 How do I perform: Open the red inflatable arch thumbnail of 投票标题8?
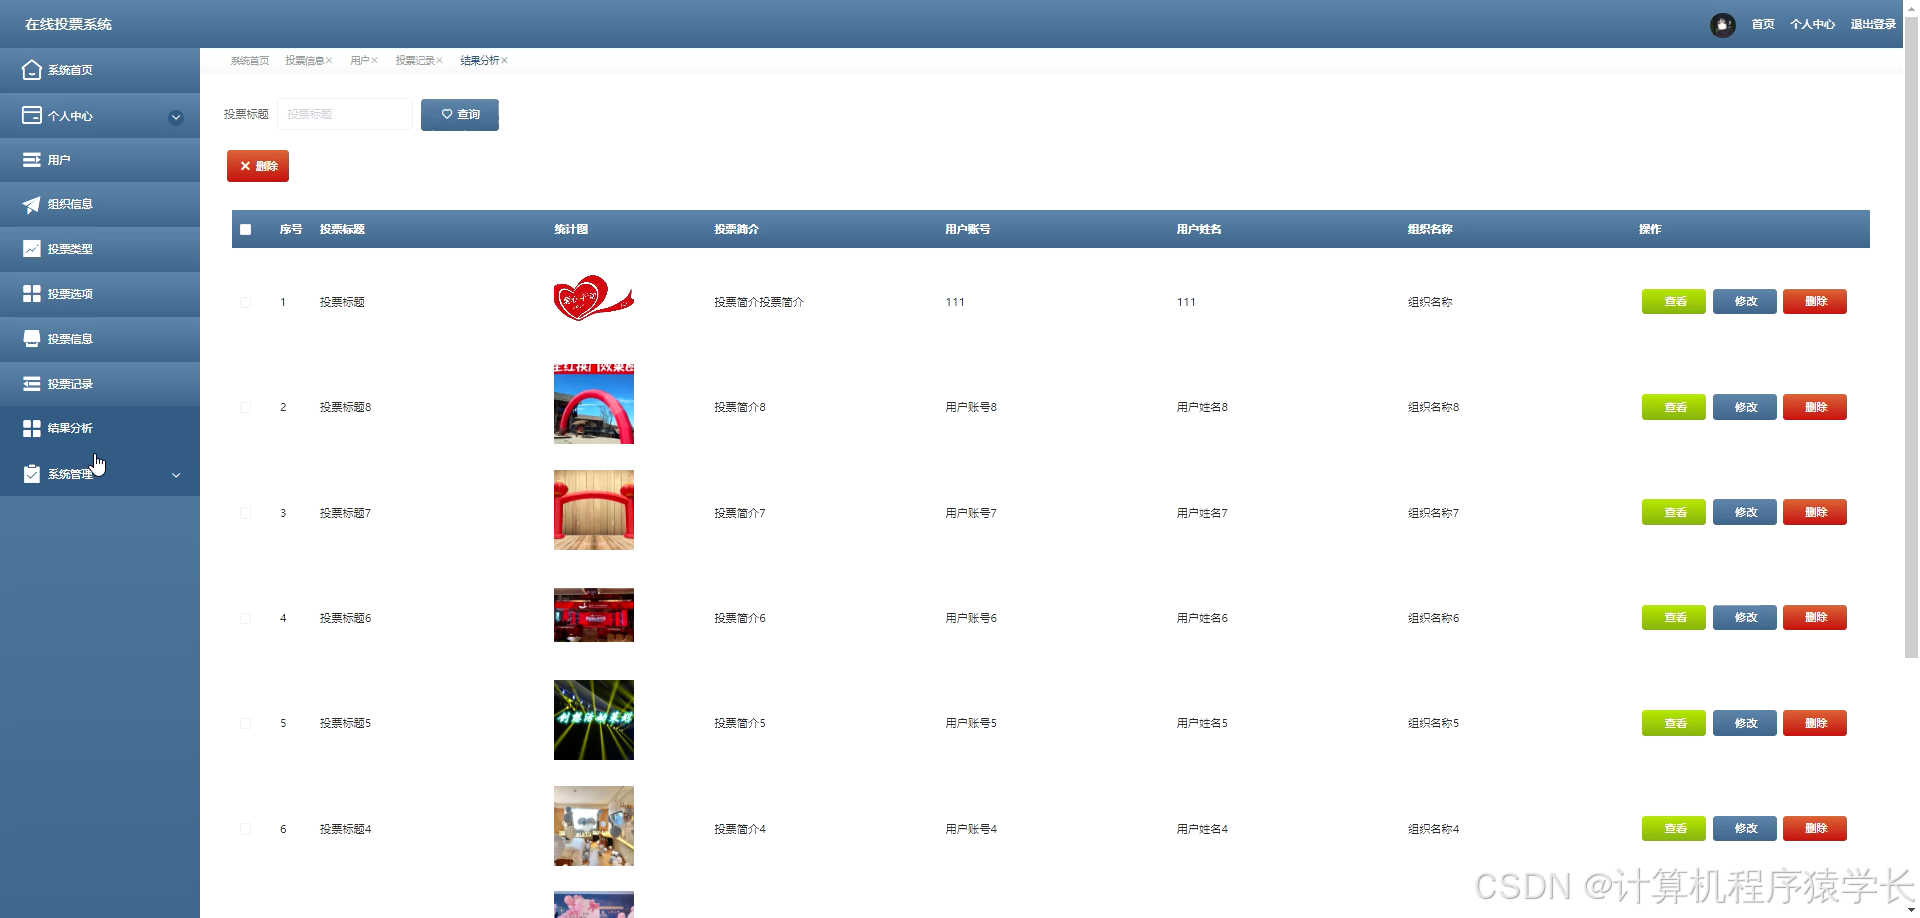(594, 404)
